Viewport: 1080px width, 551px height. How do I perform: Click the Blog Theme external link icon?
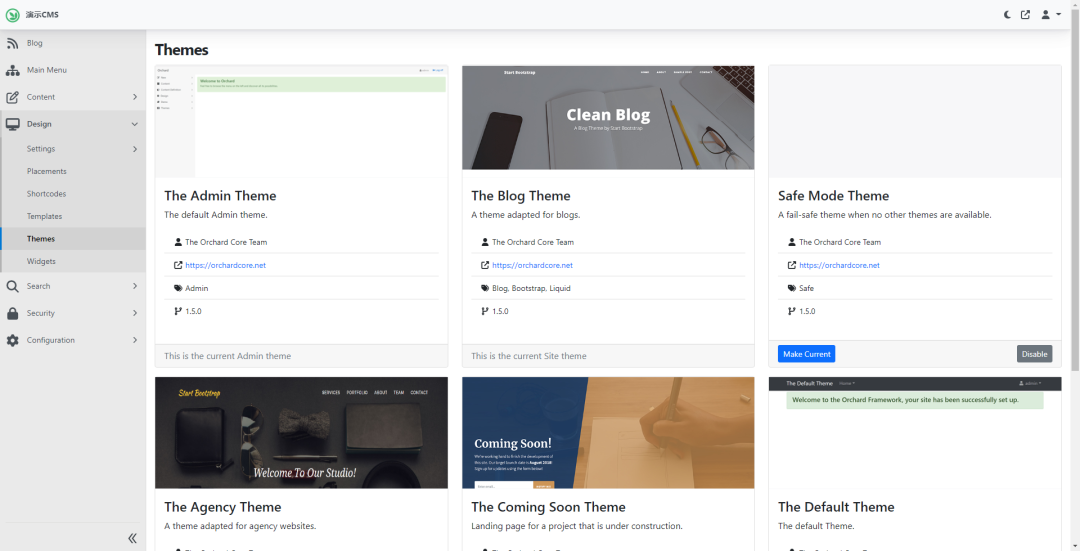click(x=485, y=265)
